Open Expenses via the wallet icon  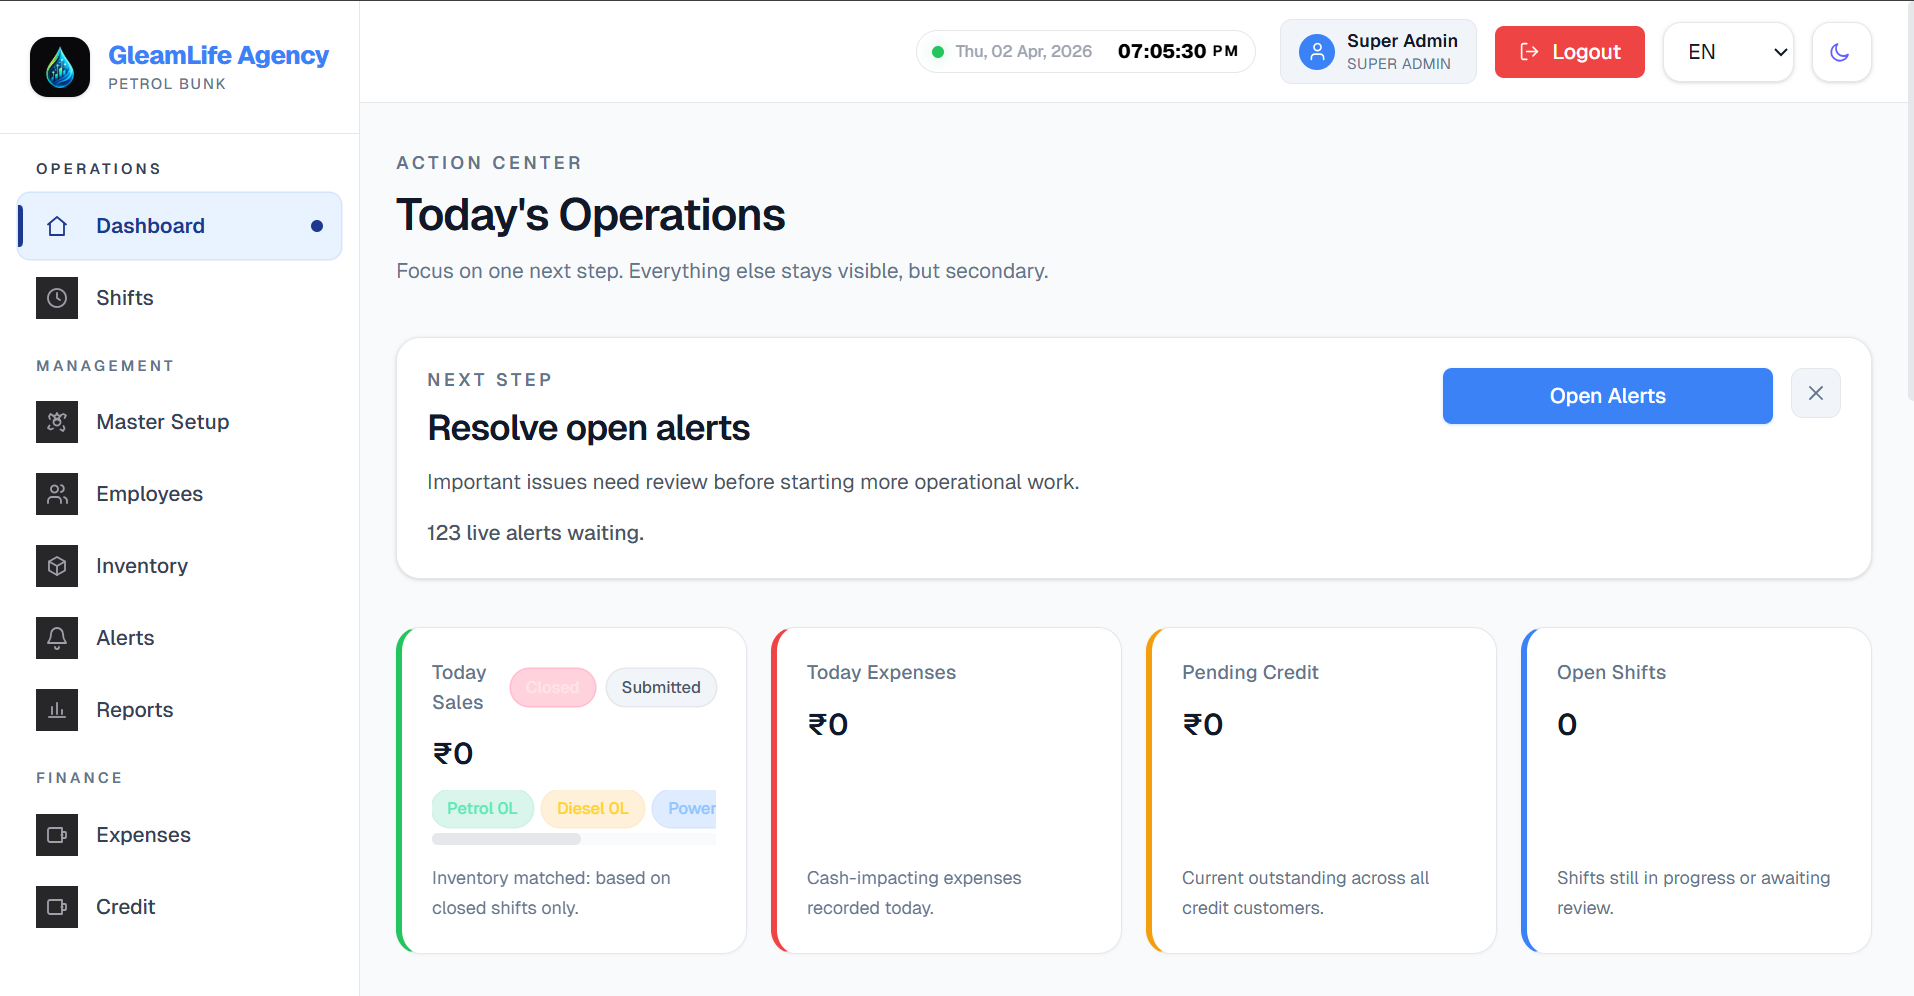point(57,835)
